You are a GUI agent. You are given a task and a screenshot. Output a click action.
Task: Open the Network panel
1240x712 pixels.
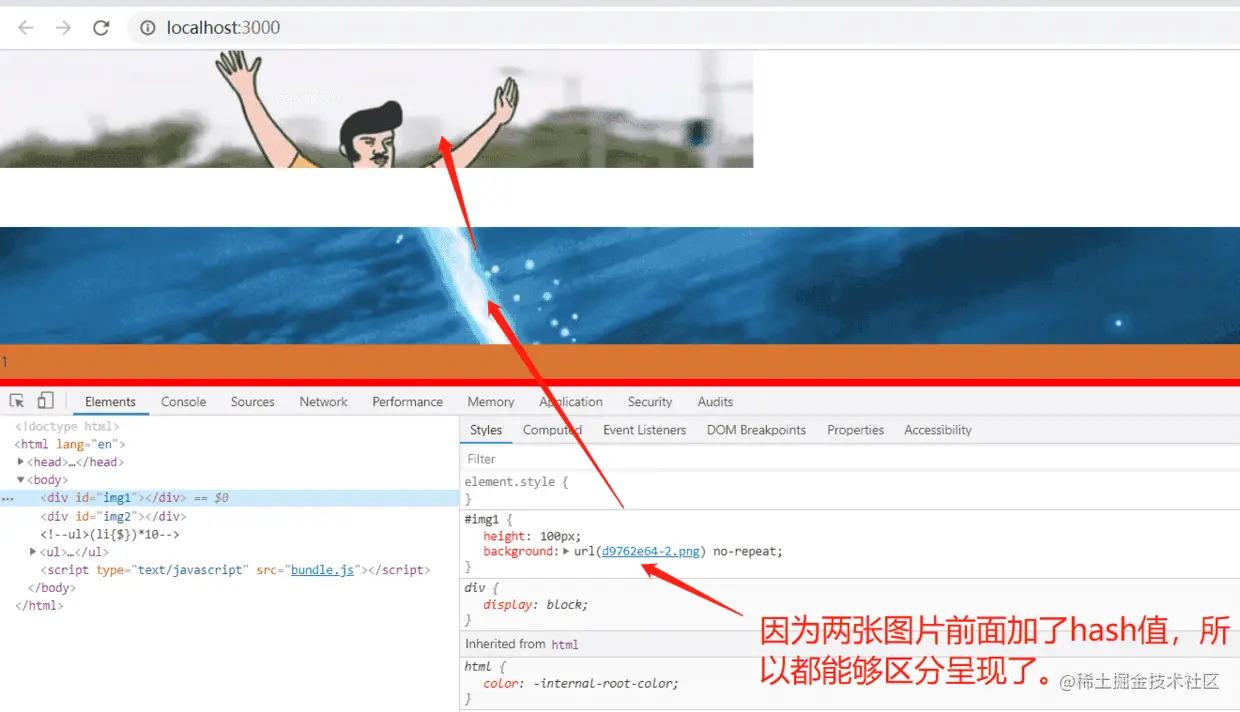[323, 402]
